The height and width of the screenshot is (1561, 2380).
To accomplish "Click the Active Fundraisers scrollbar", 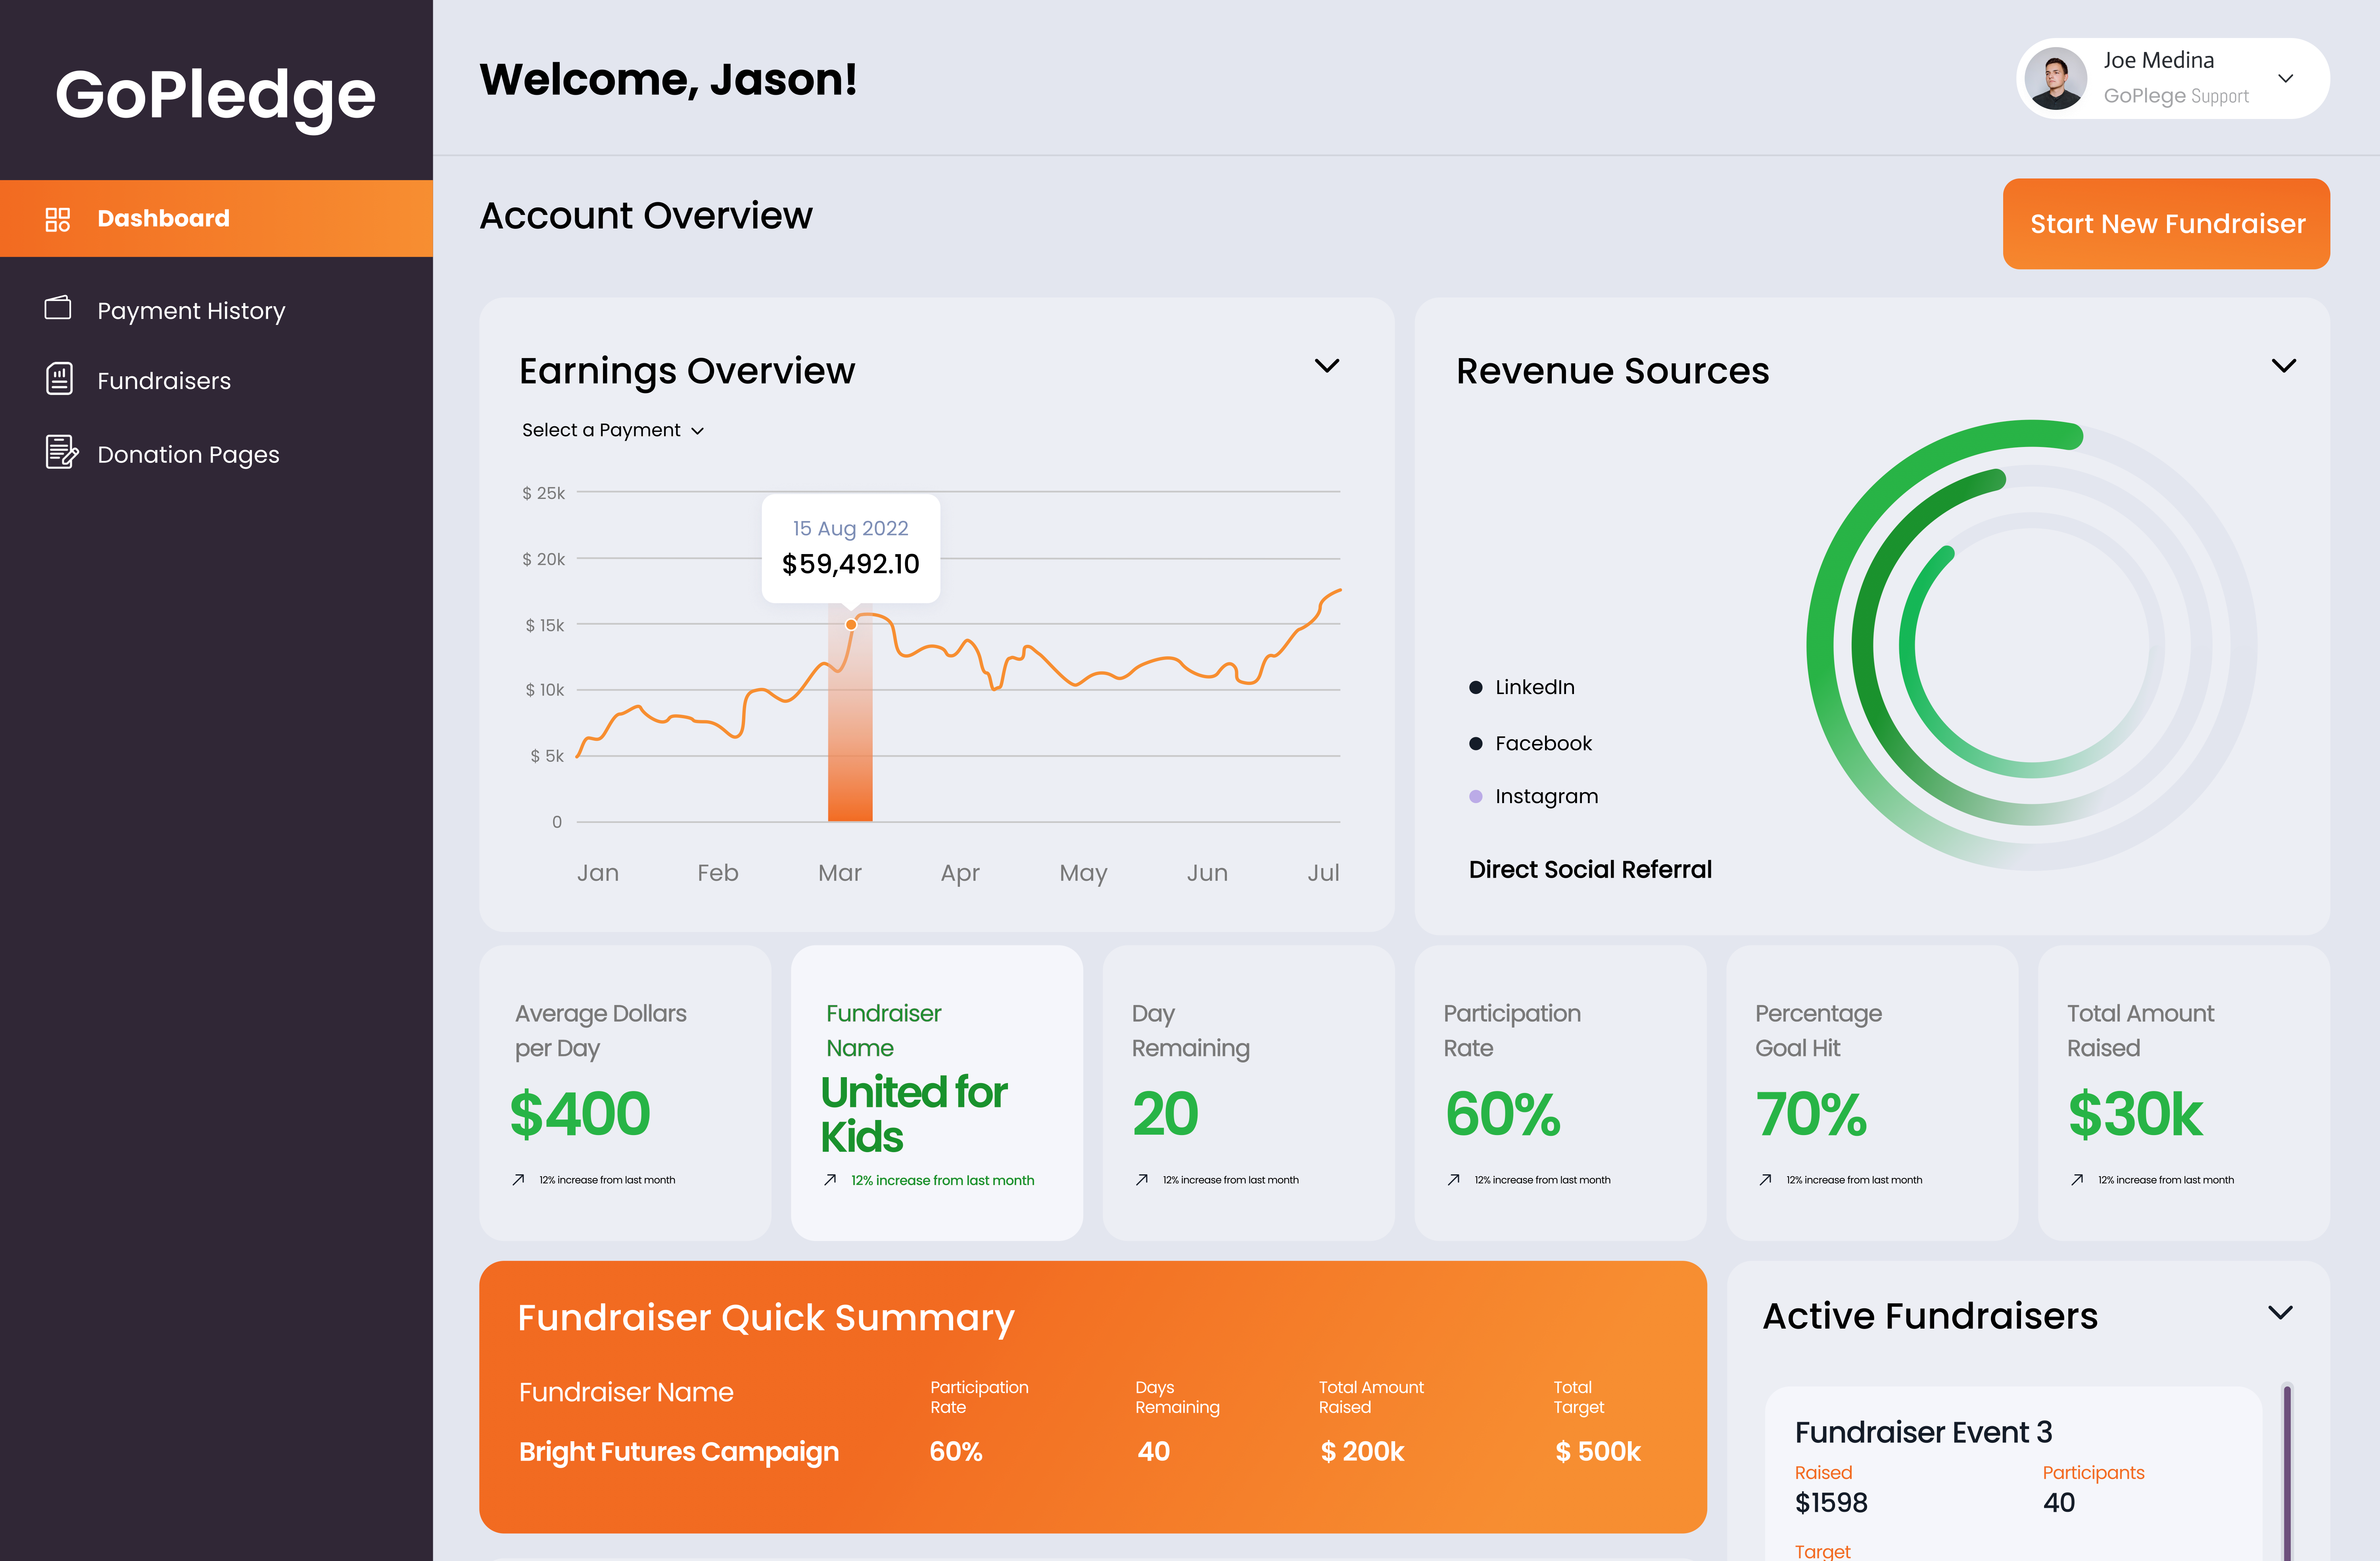I will click(x=2287, y=1470).
